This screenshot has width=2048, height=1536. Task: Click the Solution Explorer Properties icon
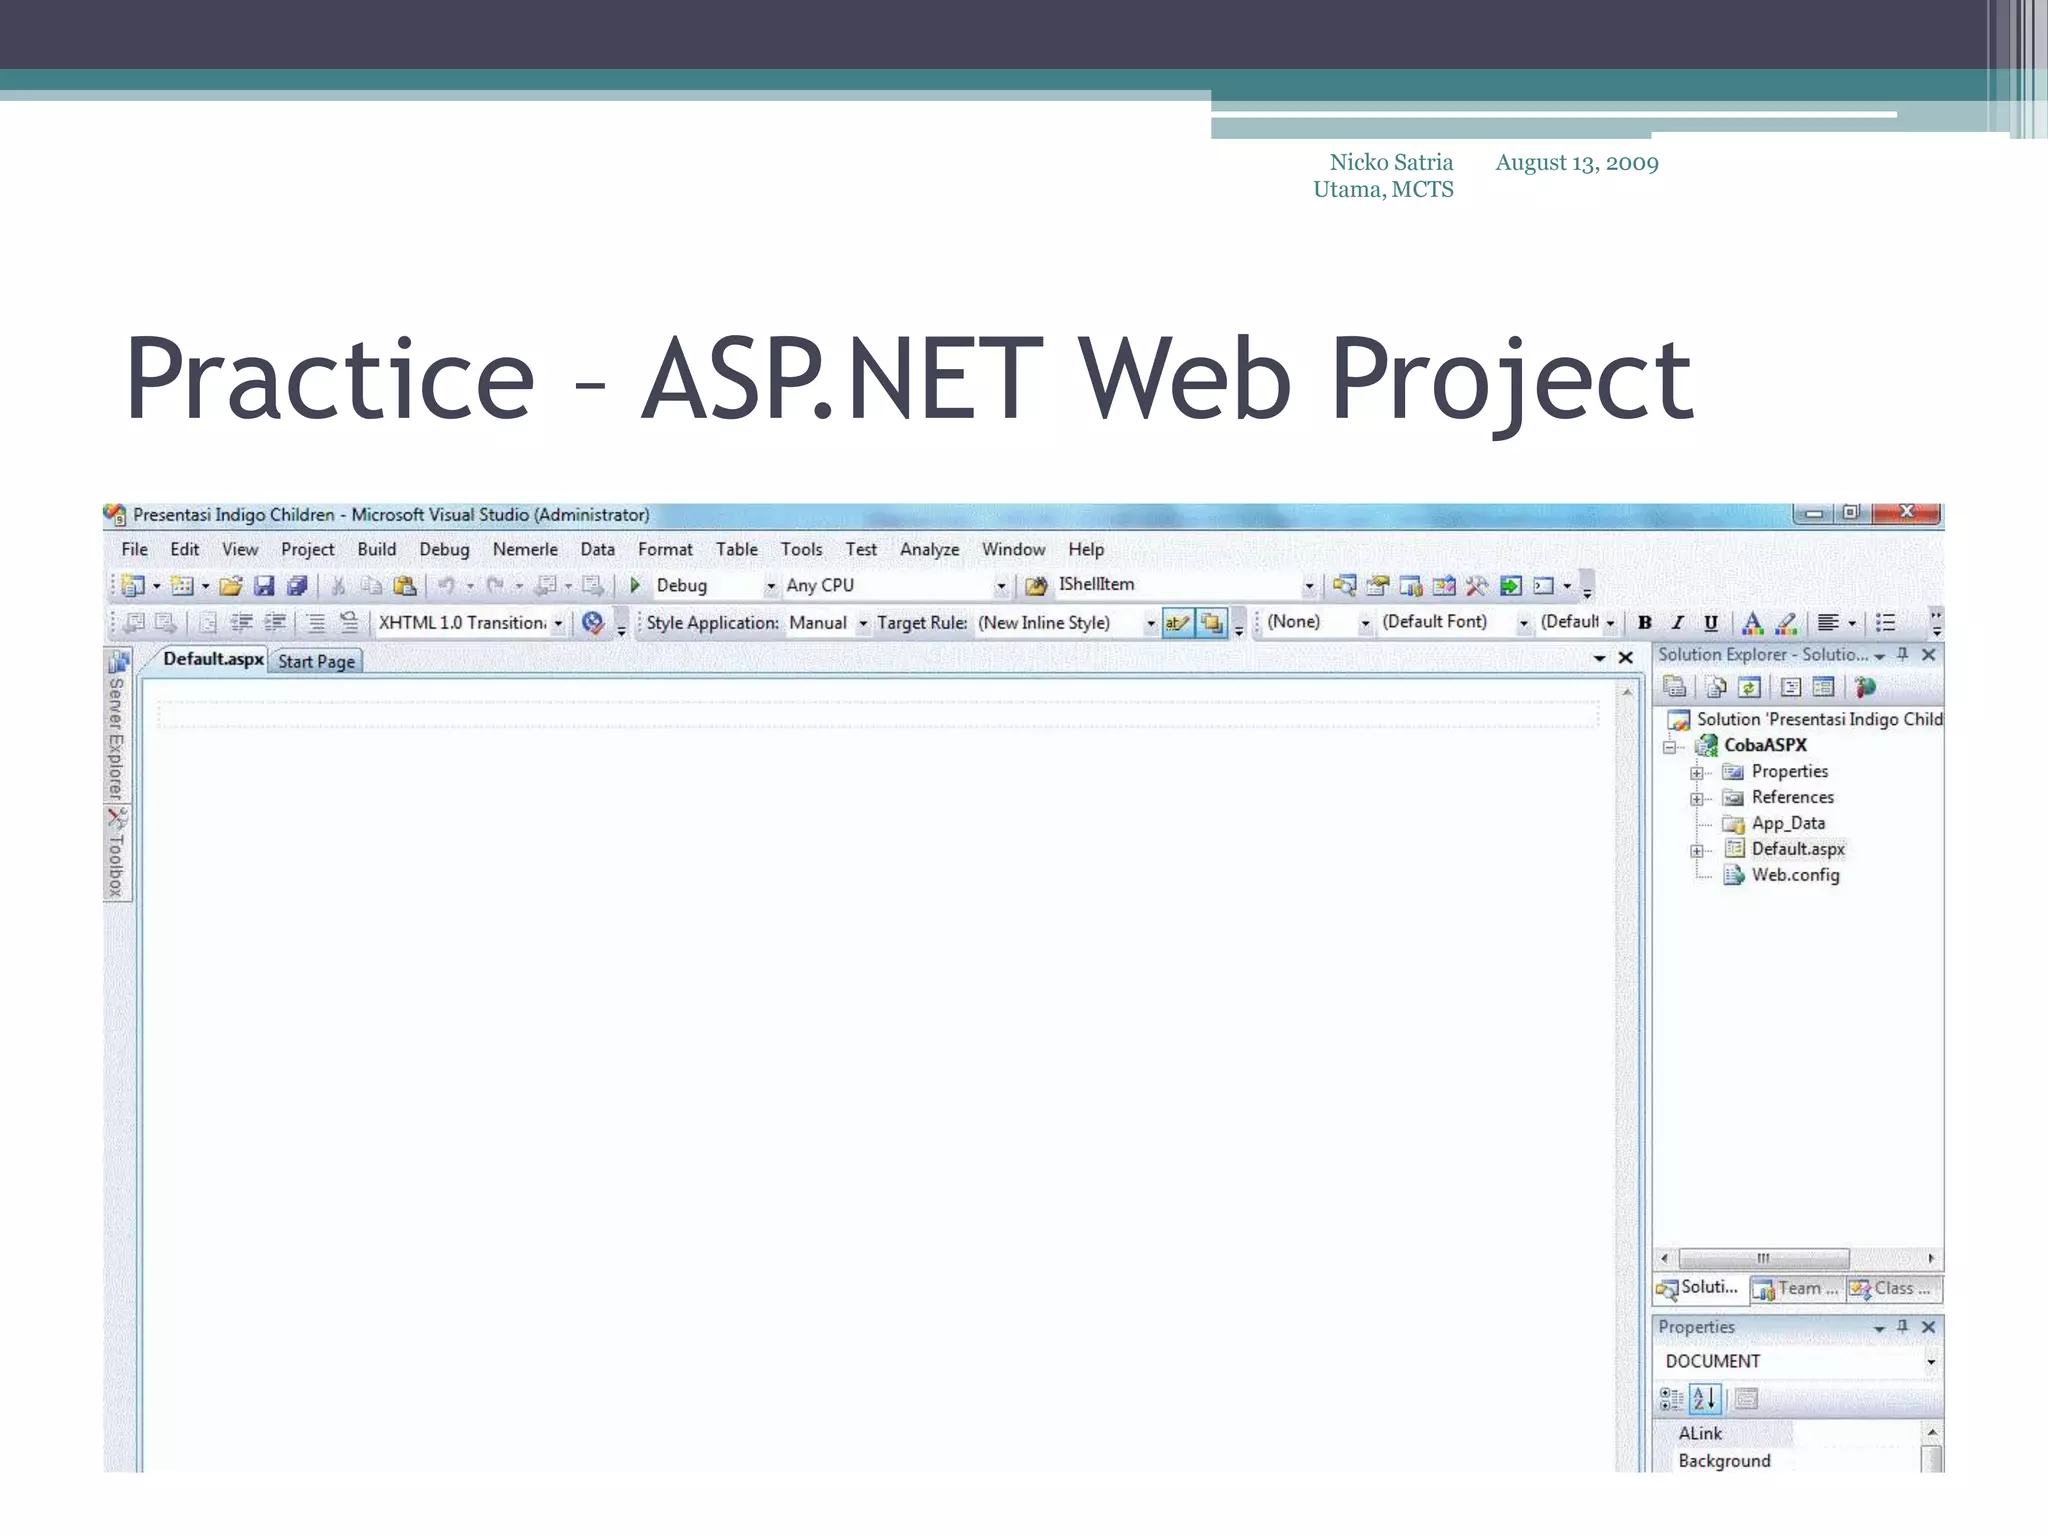1675,687
